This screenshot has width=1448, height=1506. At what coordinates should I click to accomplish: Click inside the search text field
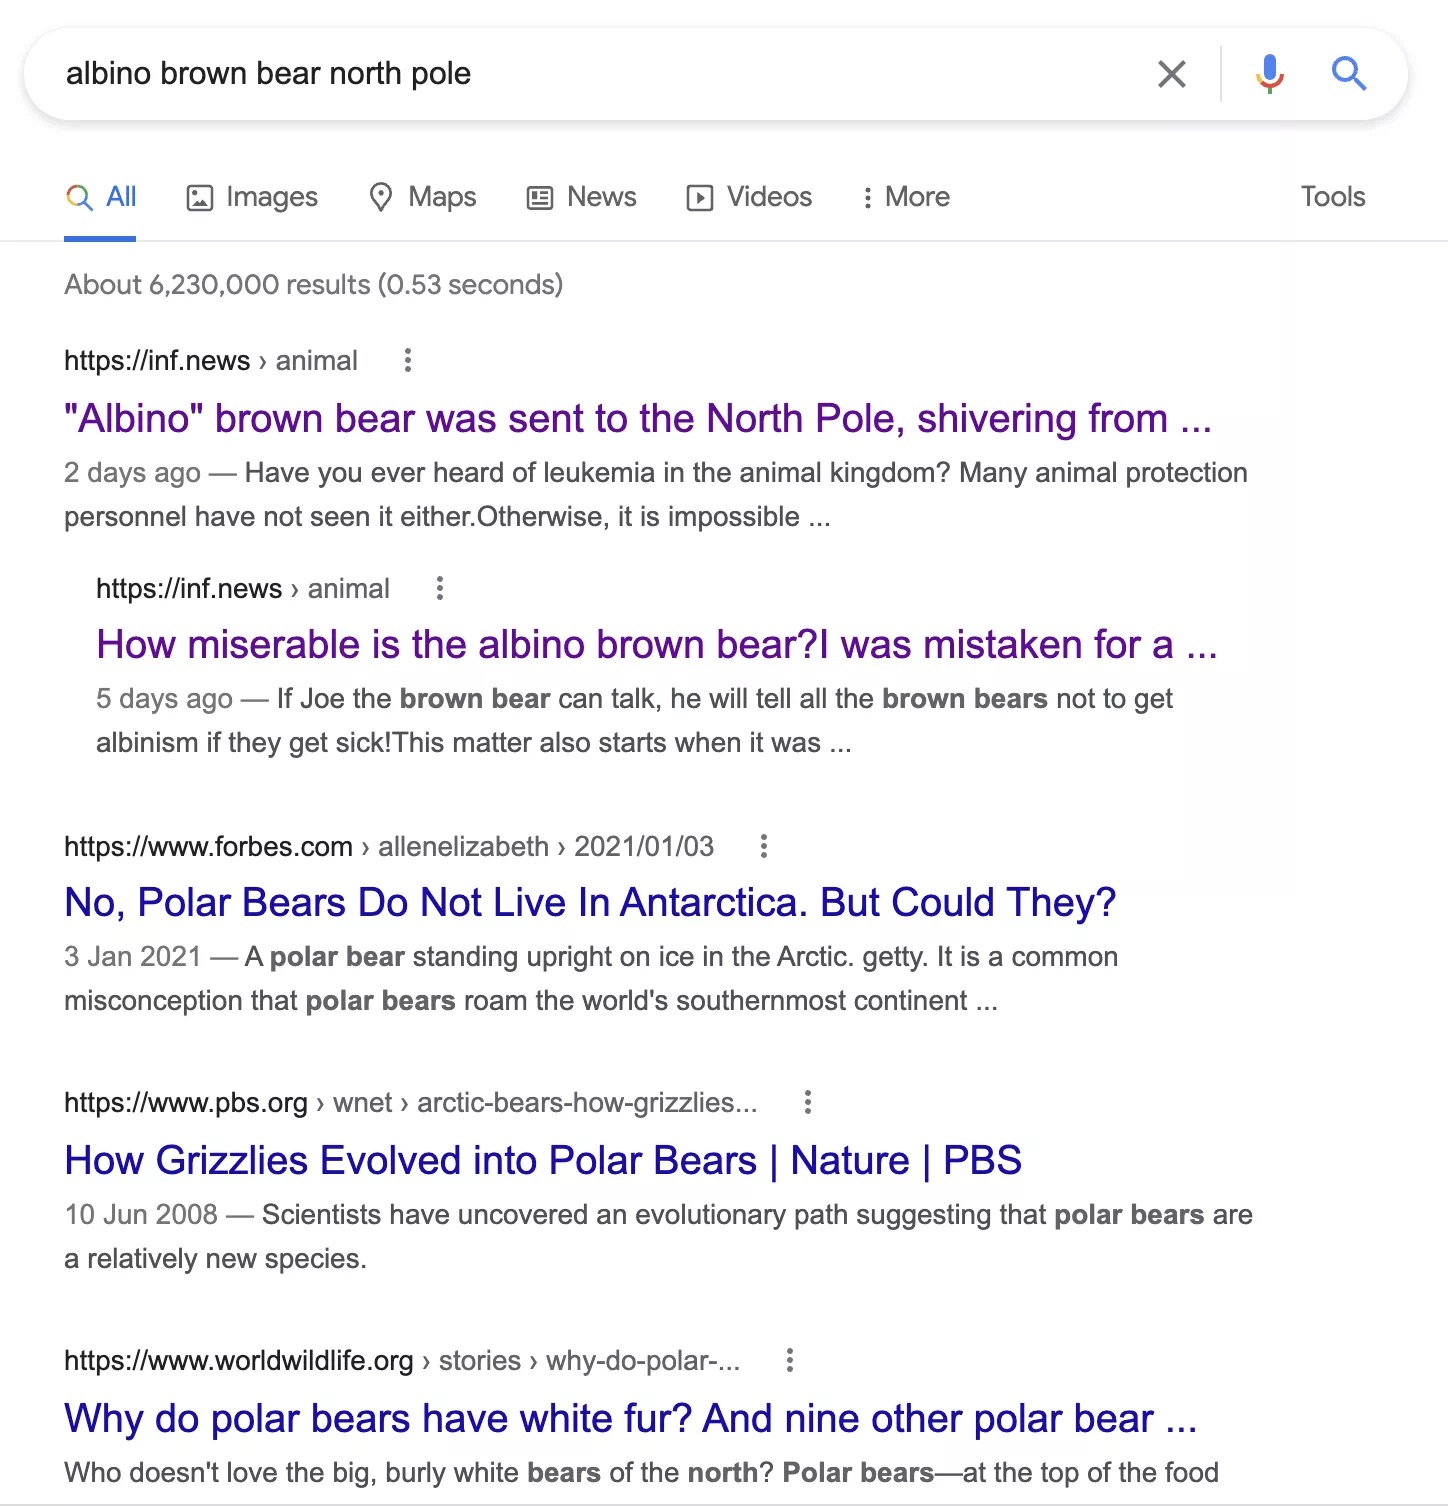pos(600,74)
